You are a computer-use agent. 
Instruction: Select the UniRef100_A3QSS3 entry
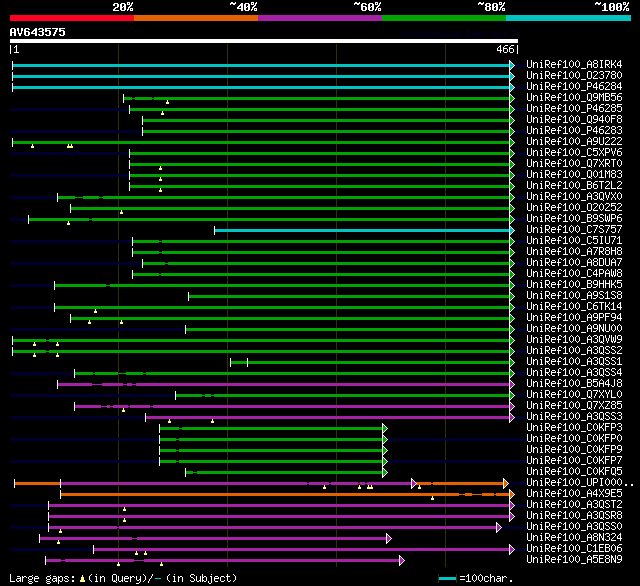(574, 417)
